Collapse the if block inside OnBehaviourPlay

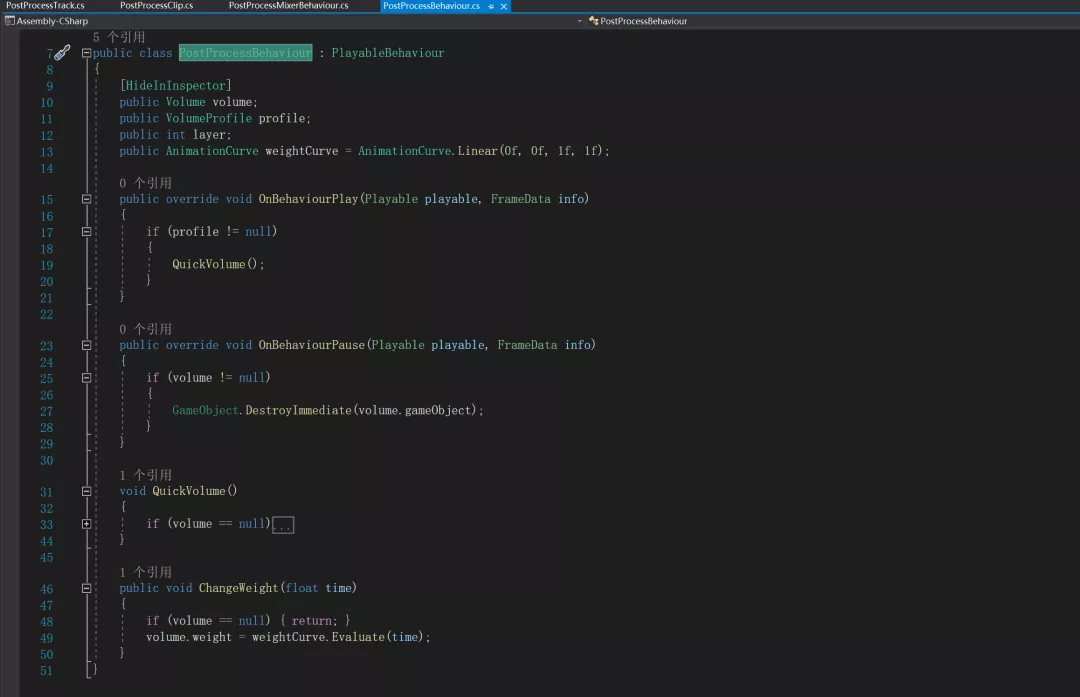pyautogui.click(x=86, y=231)
